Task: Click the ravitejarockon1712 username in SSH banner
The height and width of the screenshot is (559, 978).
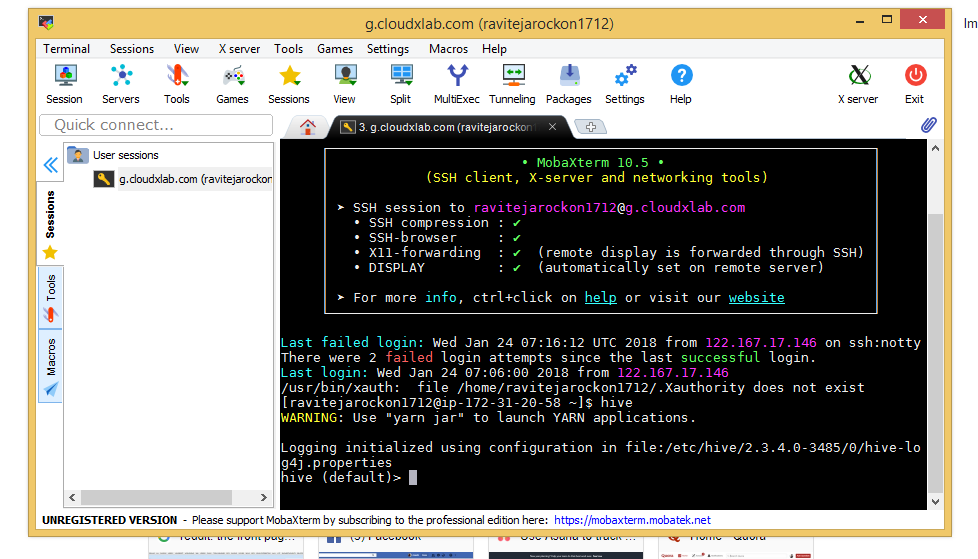Action: (x=545, y=208)
